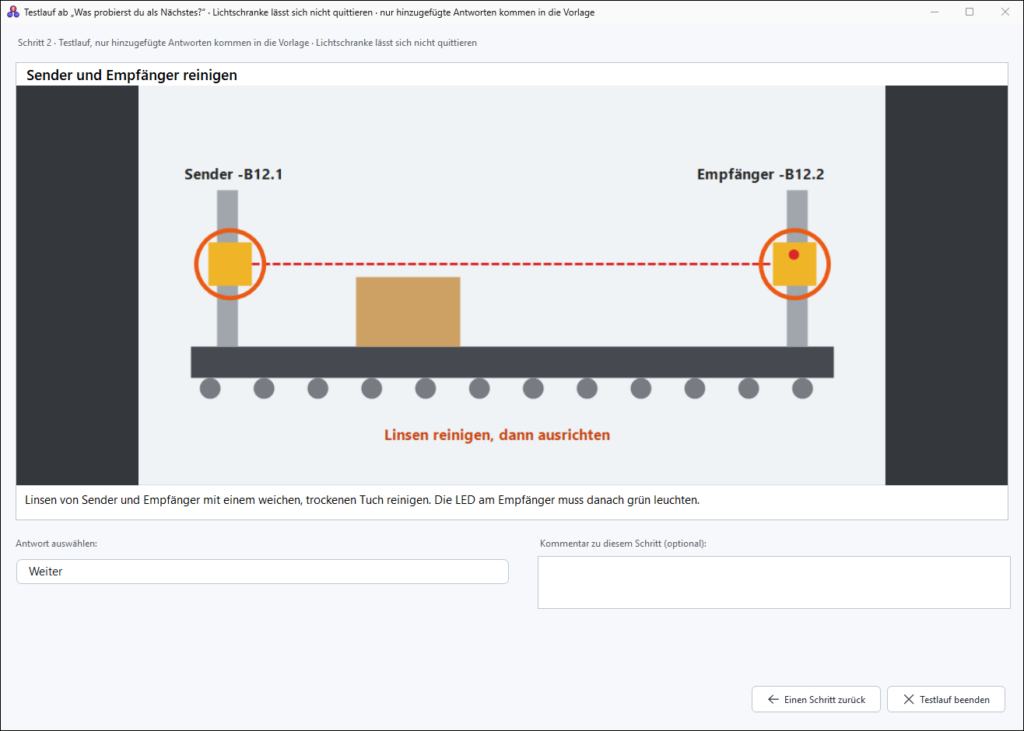Click into the optional Kommentar text field
This screenshot has width=1024, height=731.
(x=774, y=582)
